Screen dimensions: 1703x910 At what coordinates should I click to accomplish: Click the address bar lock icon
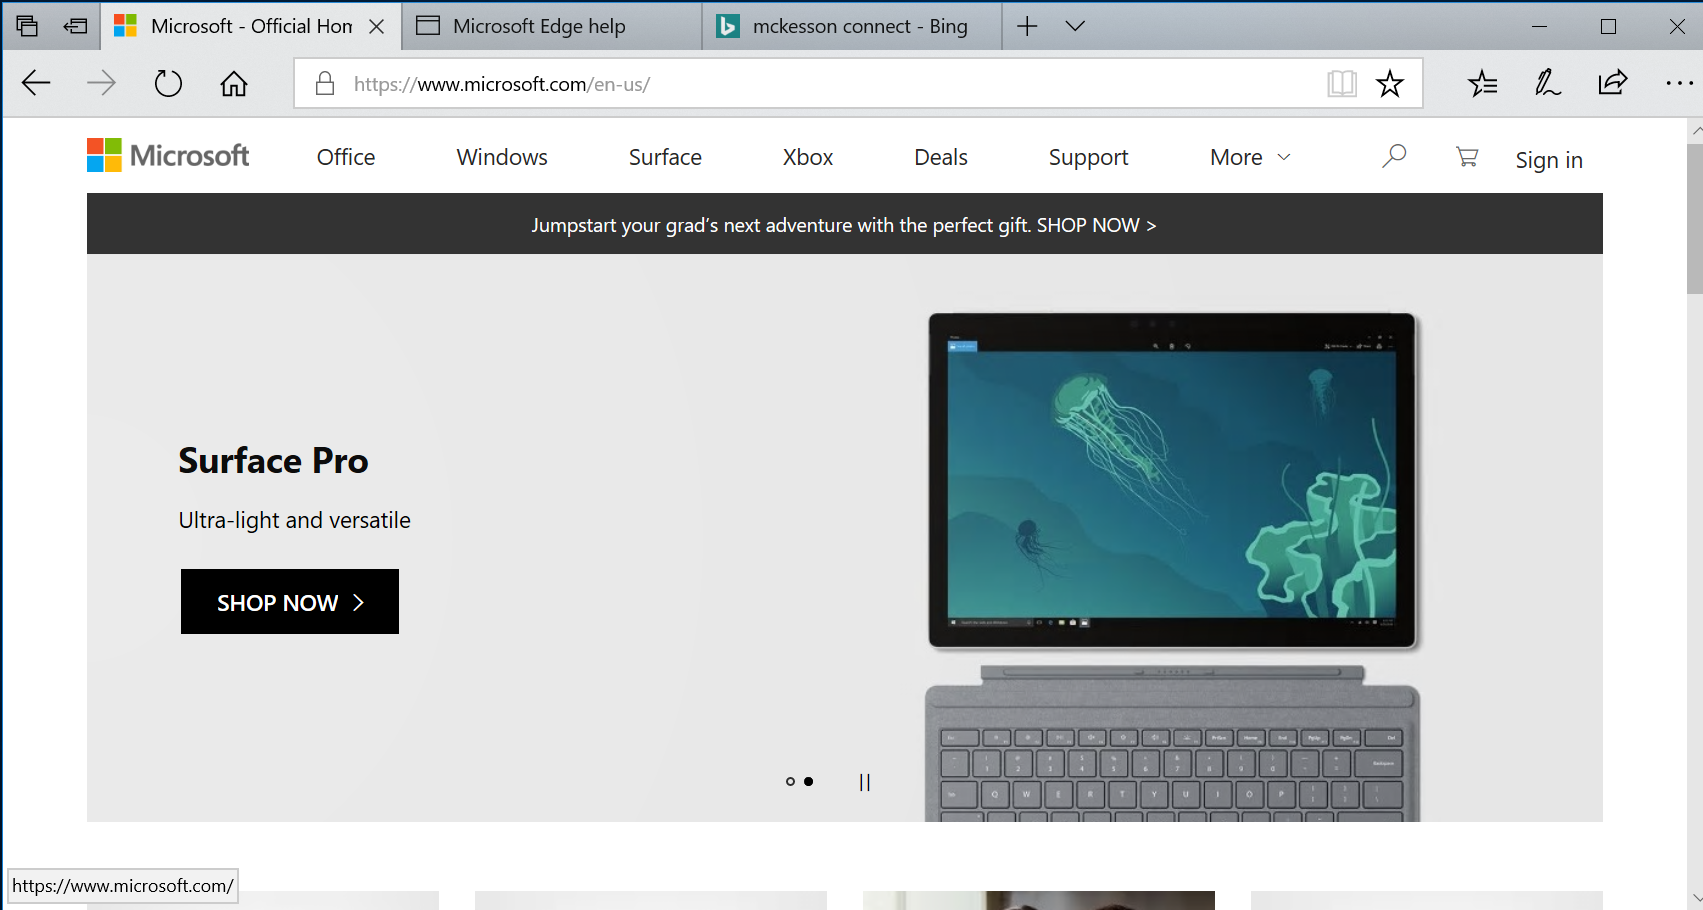[324, 83]
